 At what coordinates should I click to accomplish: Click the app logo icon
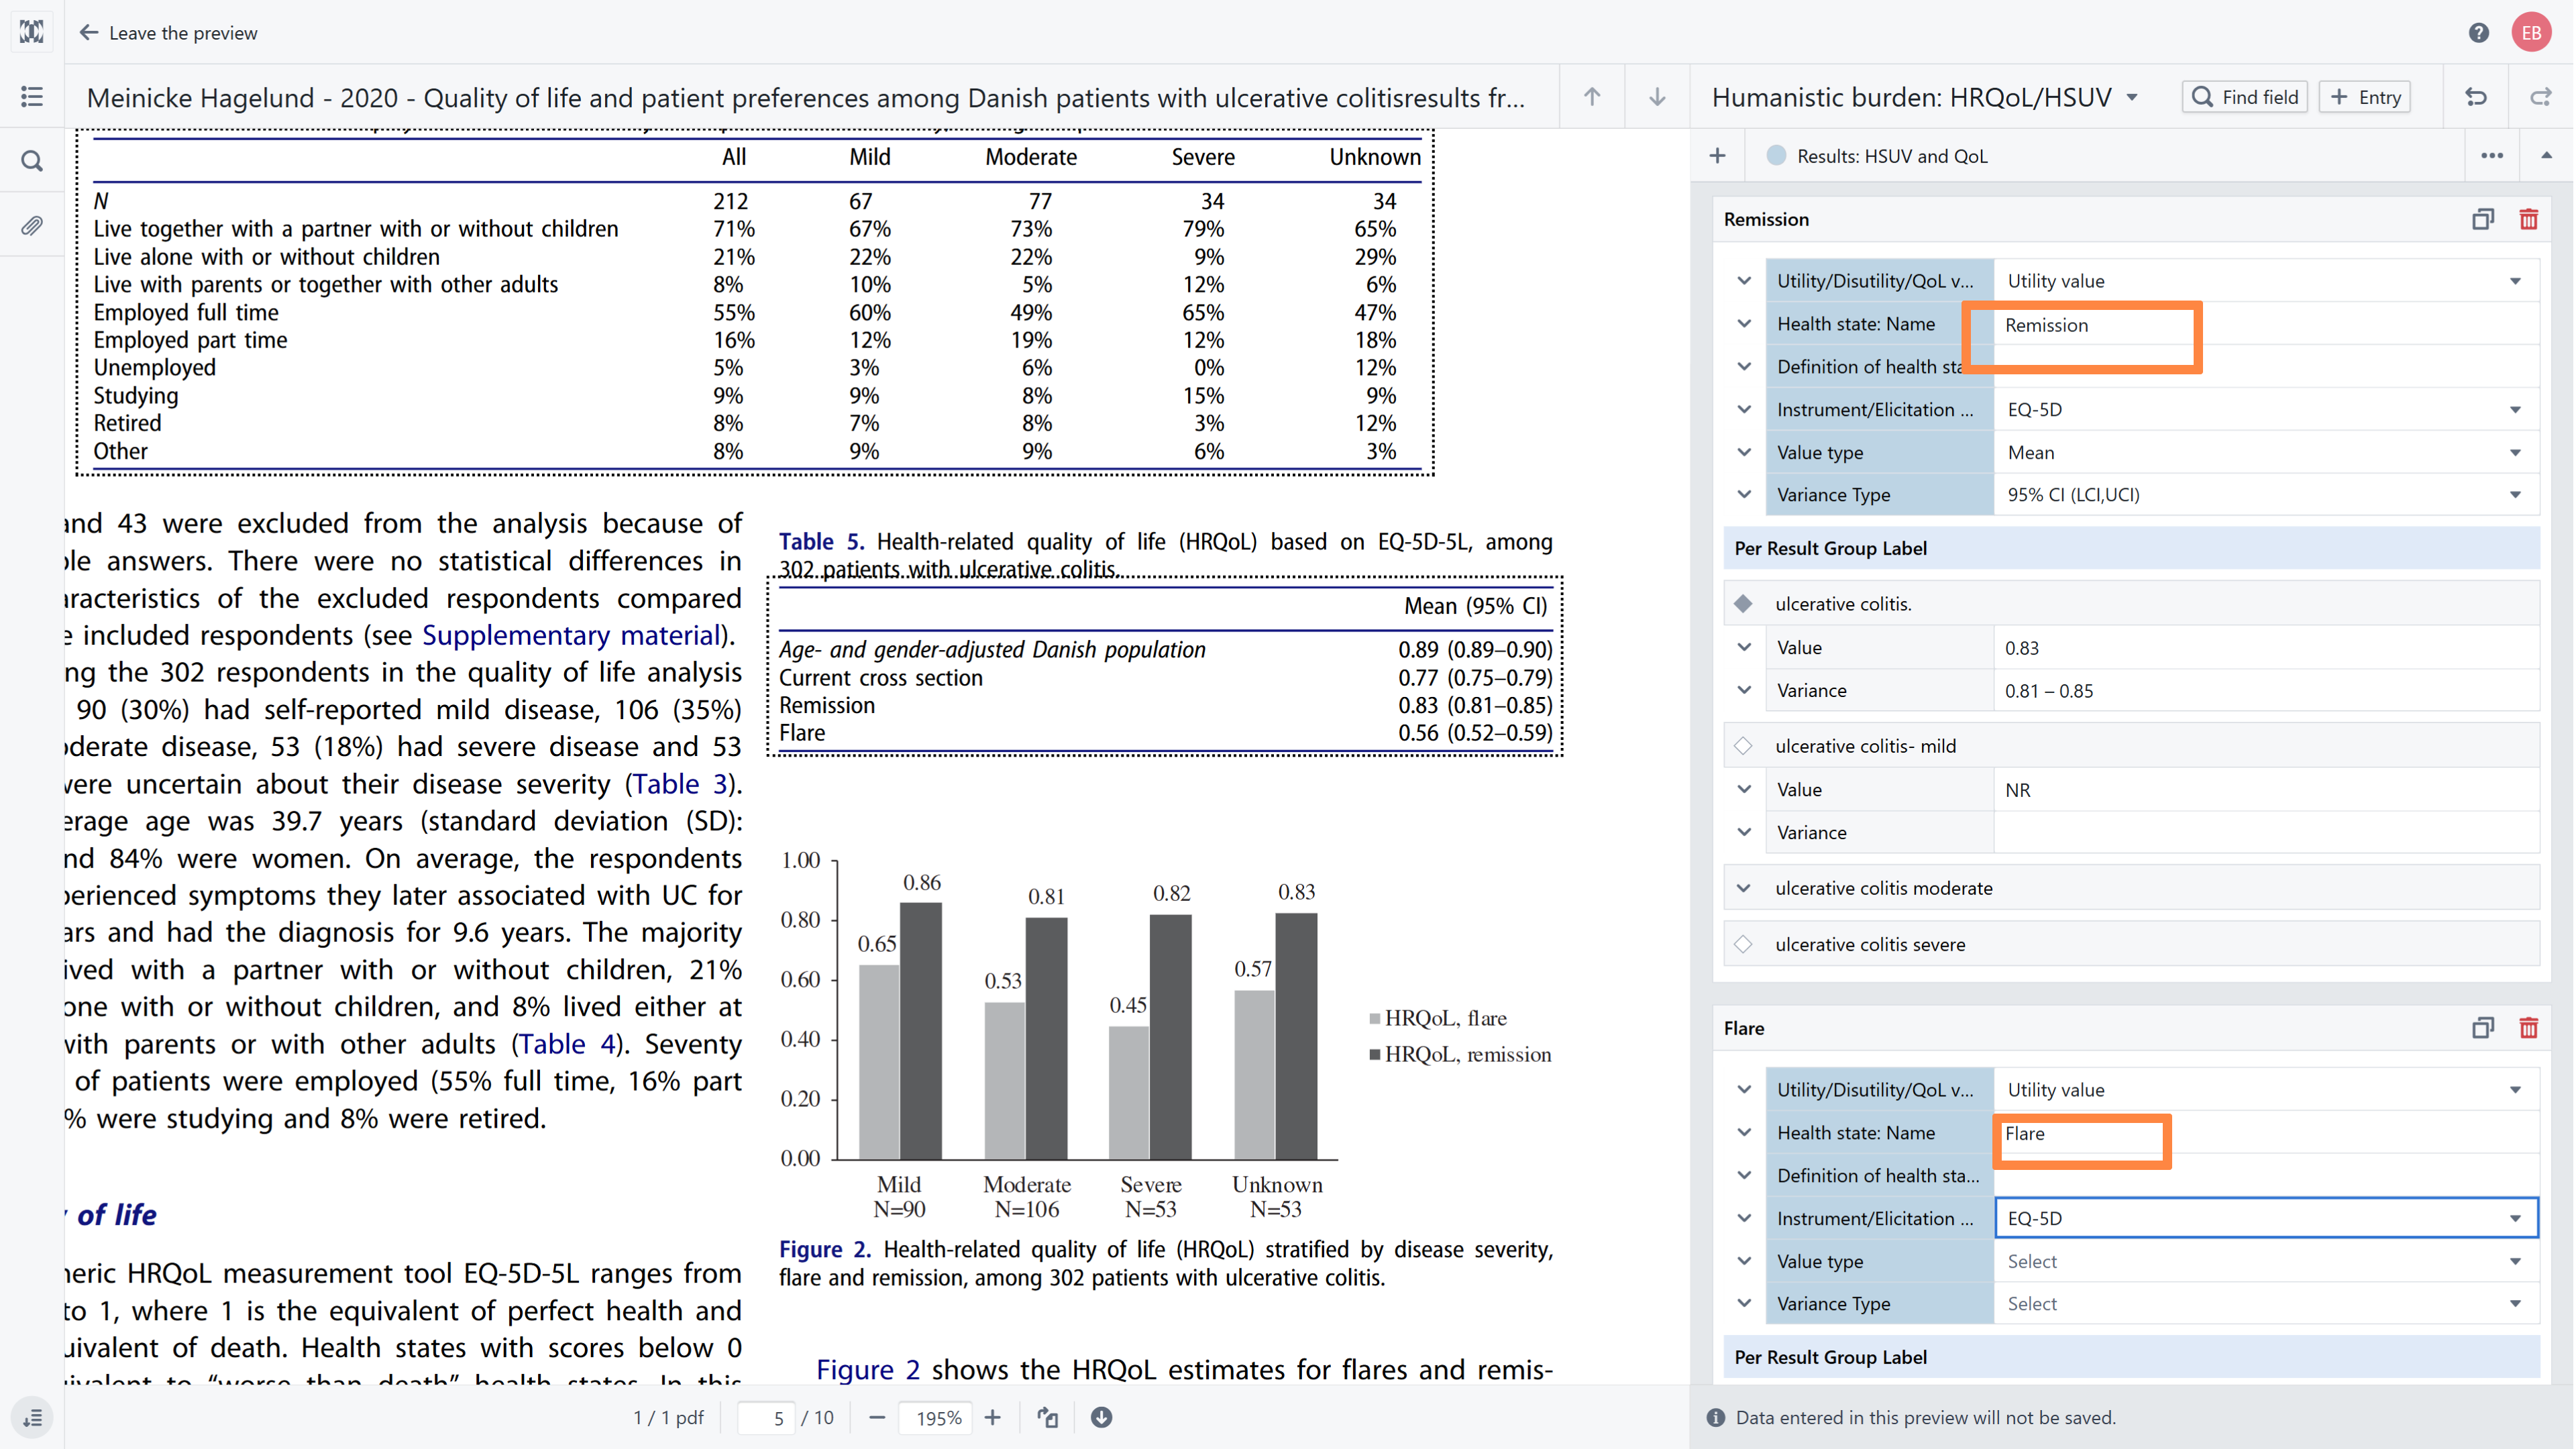pos(32,32)
